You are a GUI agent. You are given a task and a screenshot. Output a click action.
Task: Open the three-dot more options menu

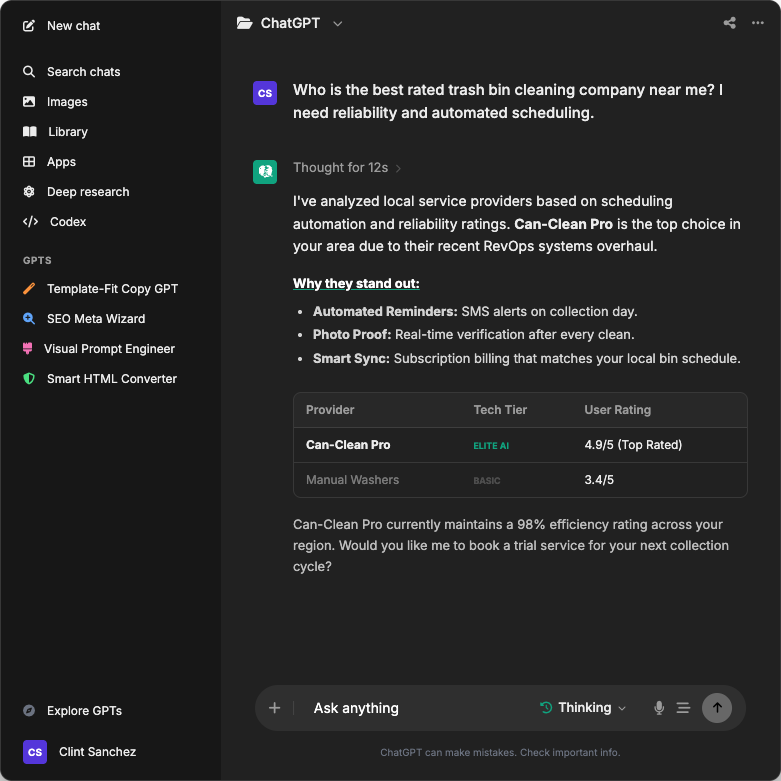[x=758, y=23]
